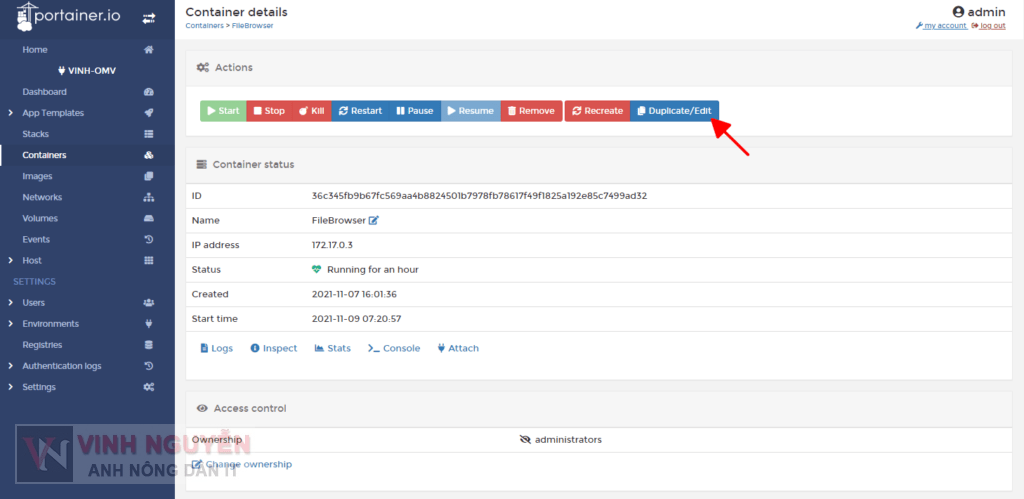Screen dimensions: 1024x499
Task: Open Registries in the sidebar
Action: pyautogui.click(x=42, y=345)
